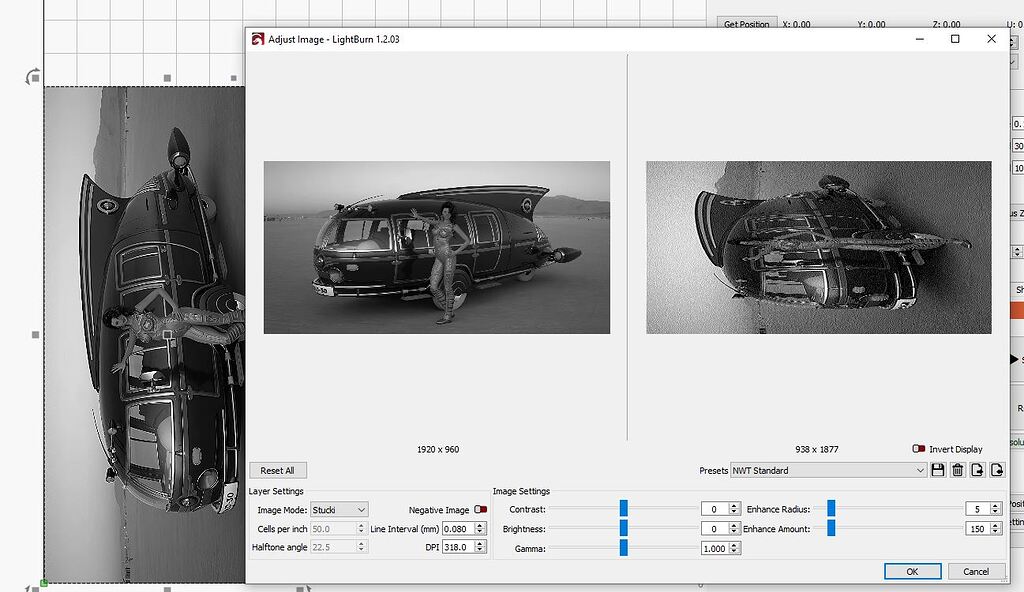Click the Enhance Amount slider handle
Screen dimensions: 1024x592
tap(831, 528)
